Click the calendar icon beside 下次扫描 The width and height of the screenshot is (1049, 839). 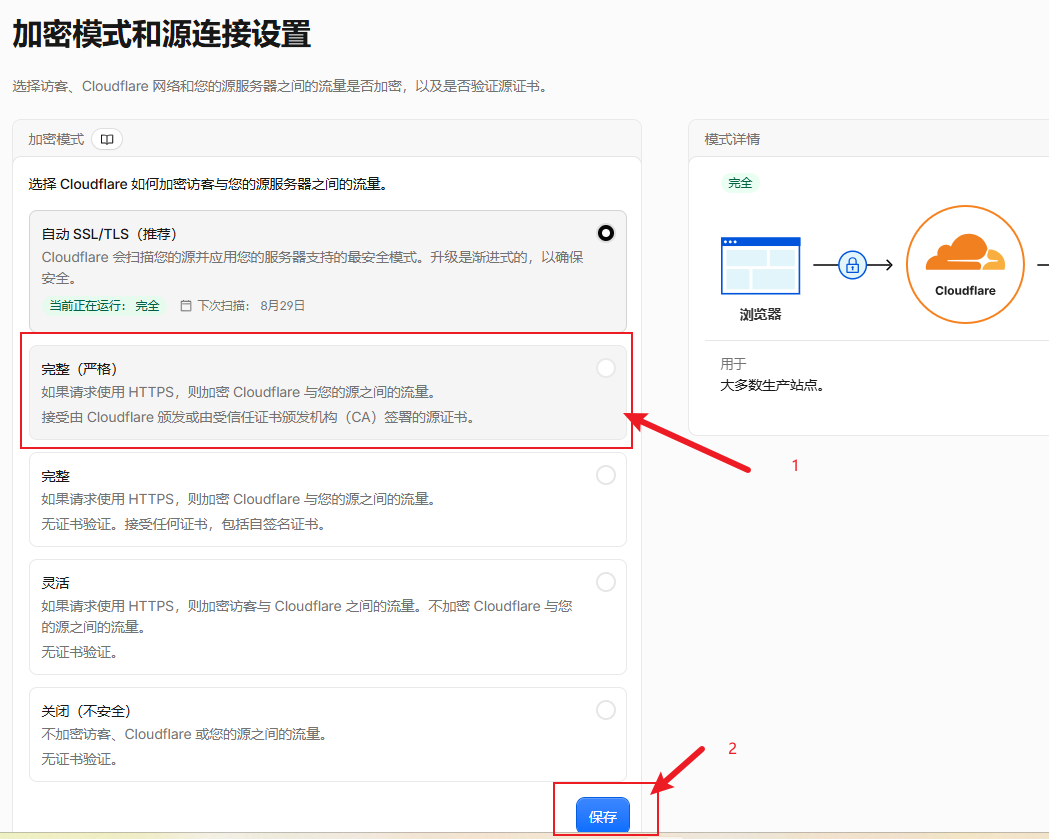186,306
